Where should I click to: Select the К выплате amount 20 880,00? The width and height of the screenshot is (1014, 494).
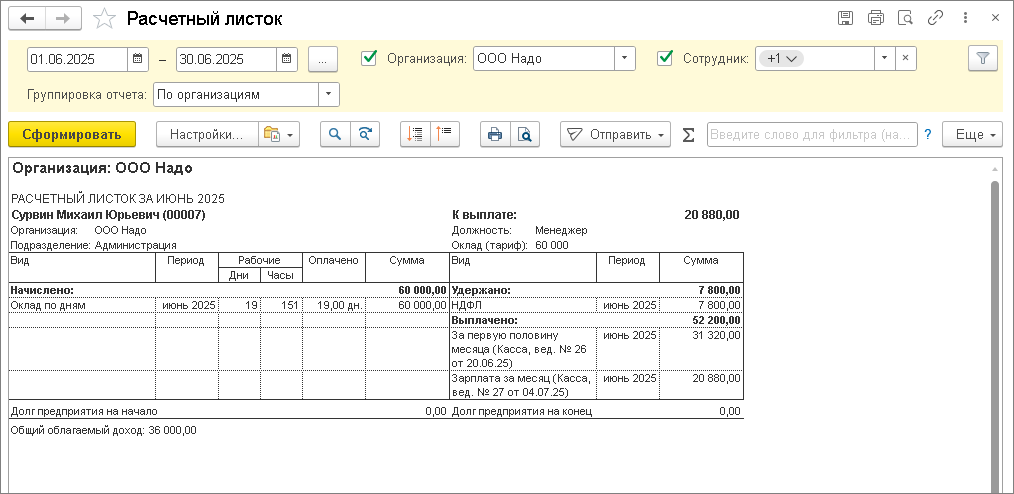pos(712,215)
